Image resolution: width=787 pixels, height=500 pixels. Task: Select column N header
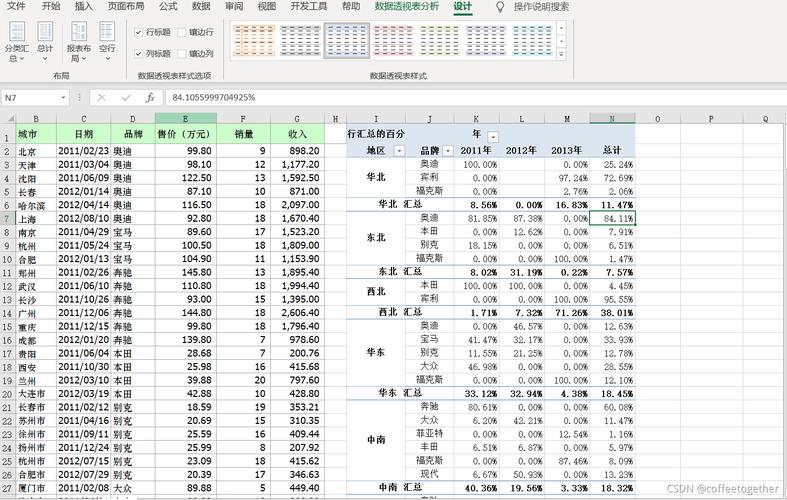point(612,119)
